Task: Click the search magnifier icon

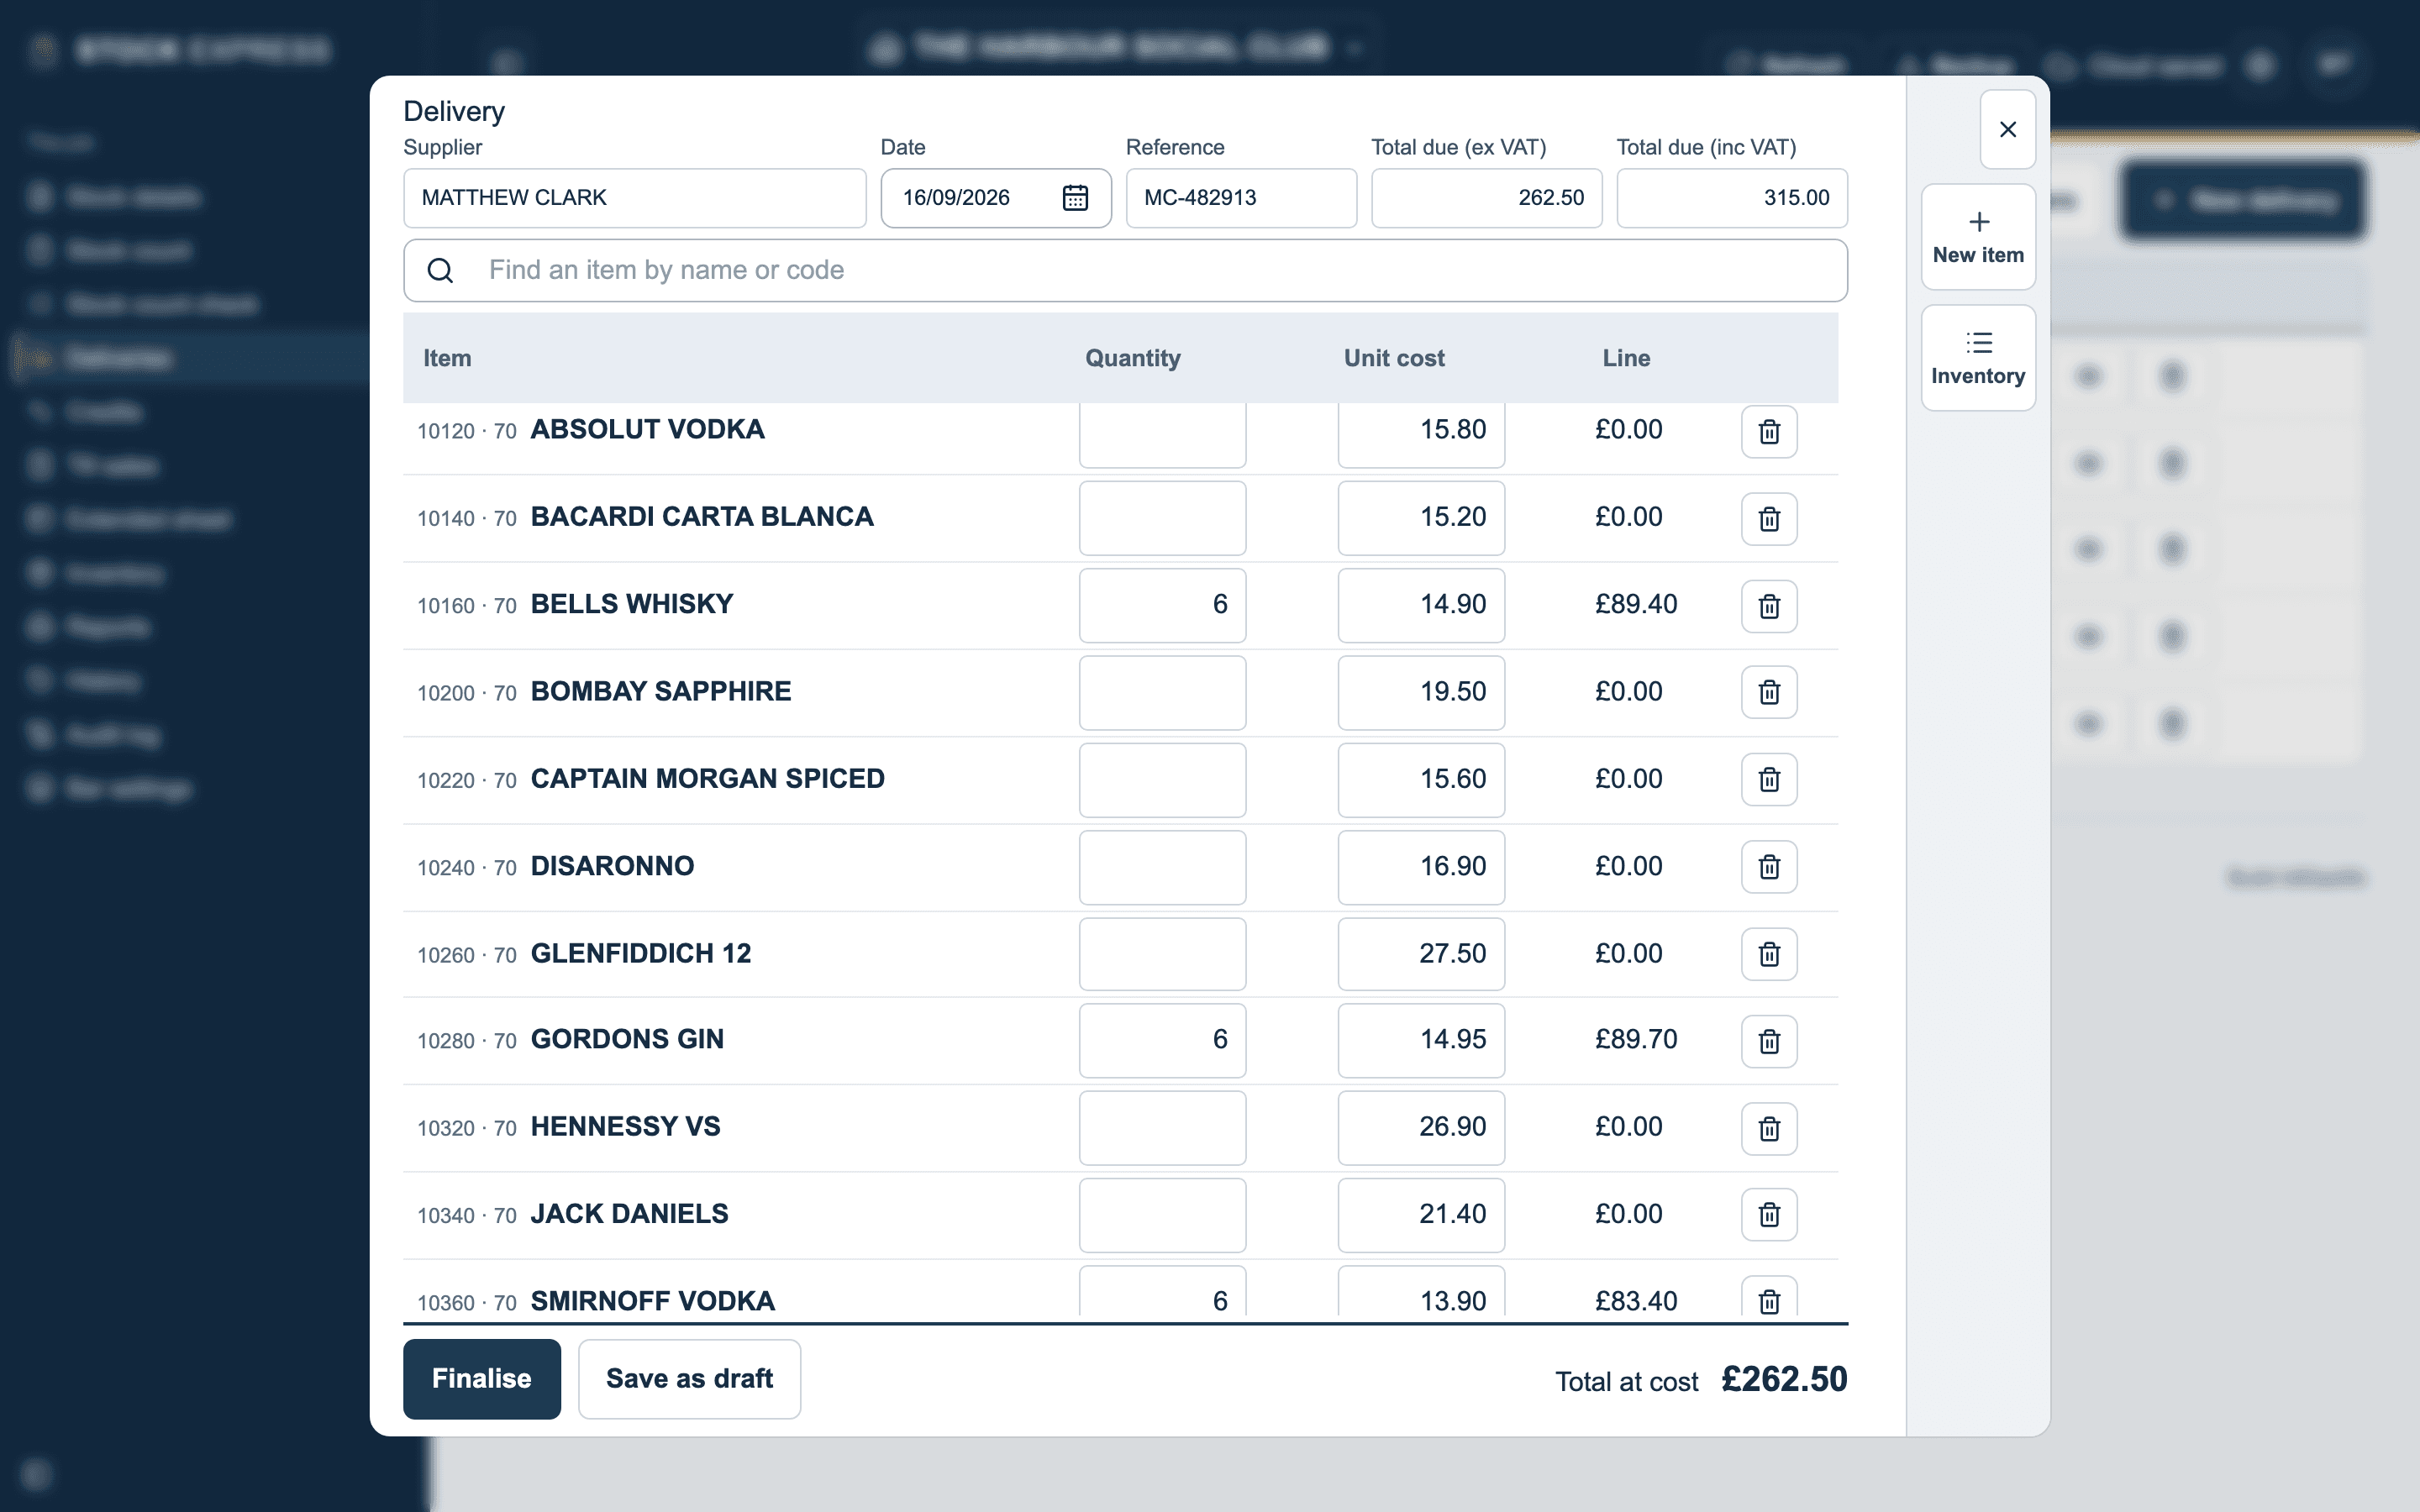Action: (440, 270)
